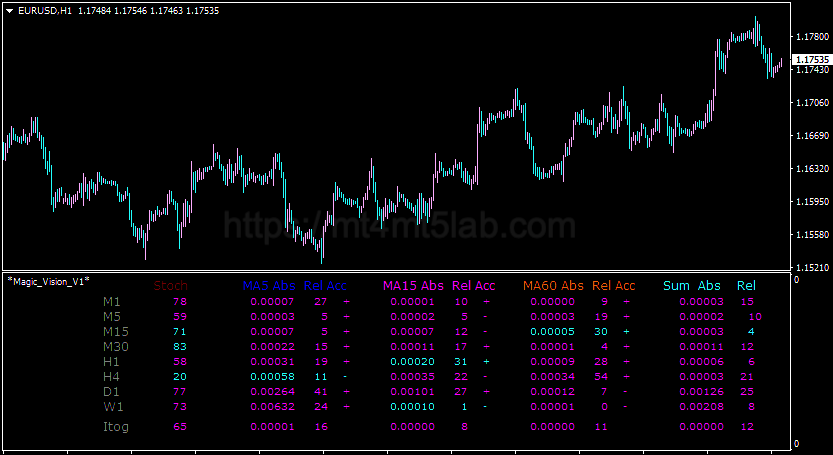Select the H1 timeframe row label
833x455 pixels.
[x=112, y=361]
